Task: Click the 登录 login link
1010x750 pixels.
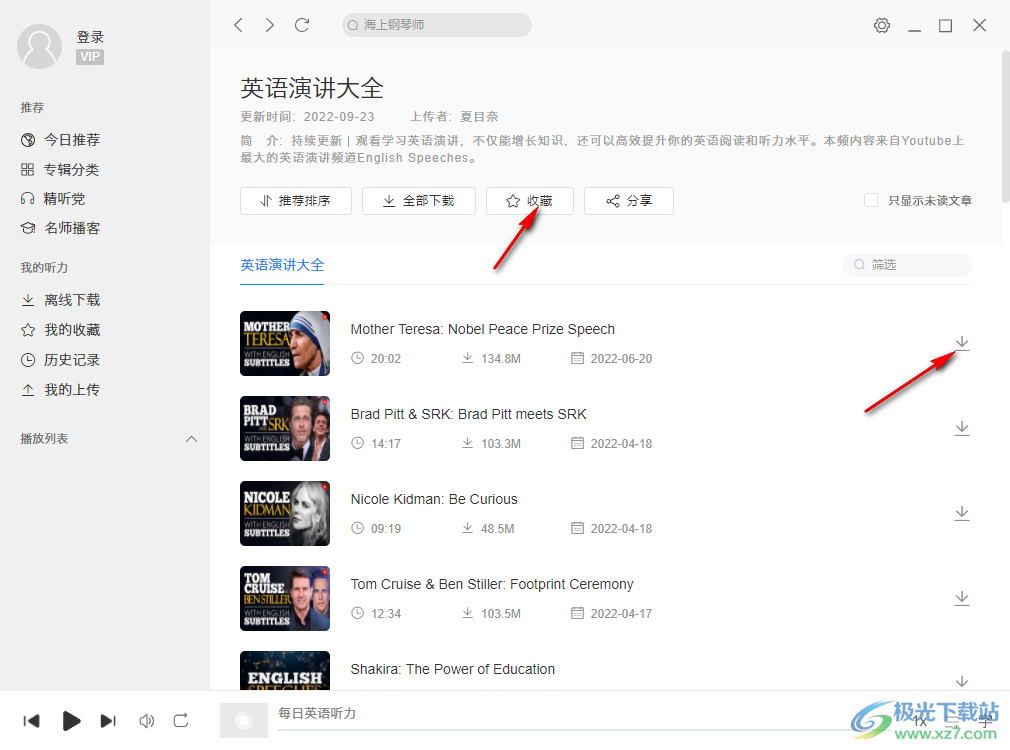Action: [x=90, y=37]
